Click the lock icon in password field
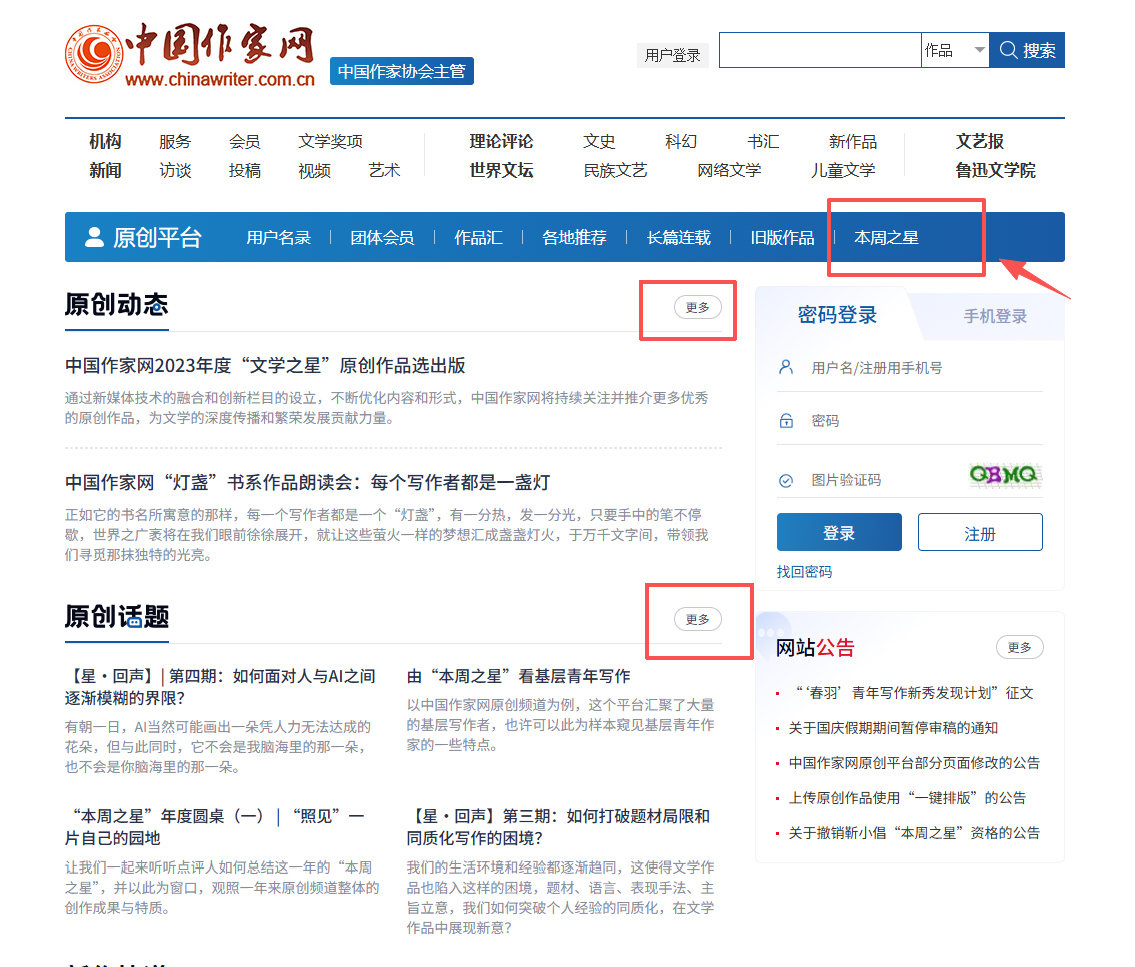The height and width of the screenshot is (967, 1135). (786, 421)
